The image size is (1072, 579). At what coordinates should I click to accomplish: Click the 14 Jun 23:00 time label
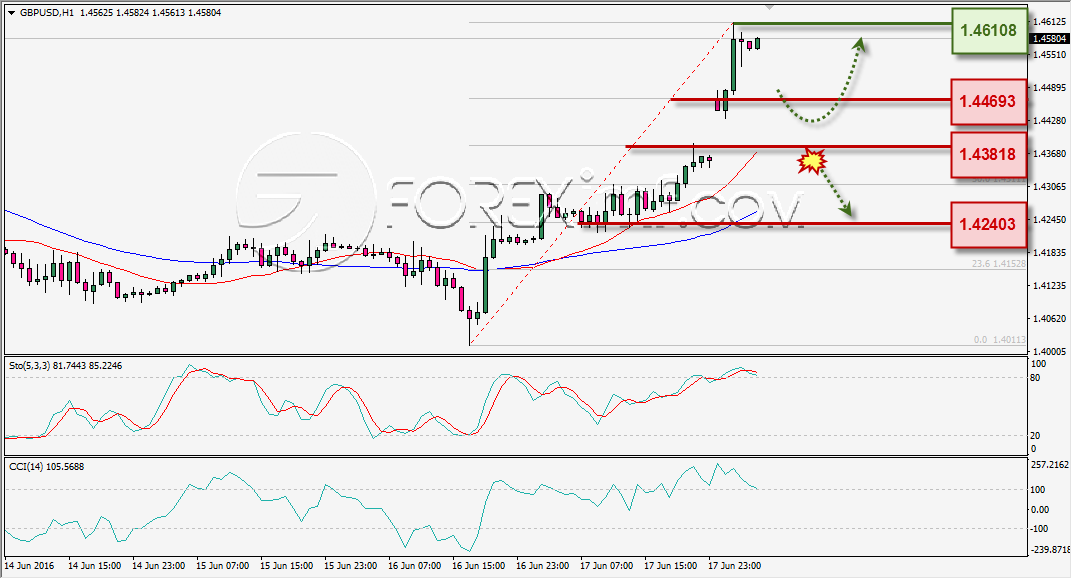click(159, 565)
